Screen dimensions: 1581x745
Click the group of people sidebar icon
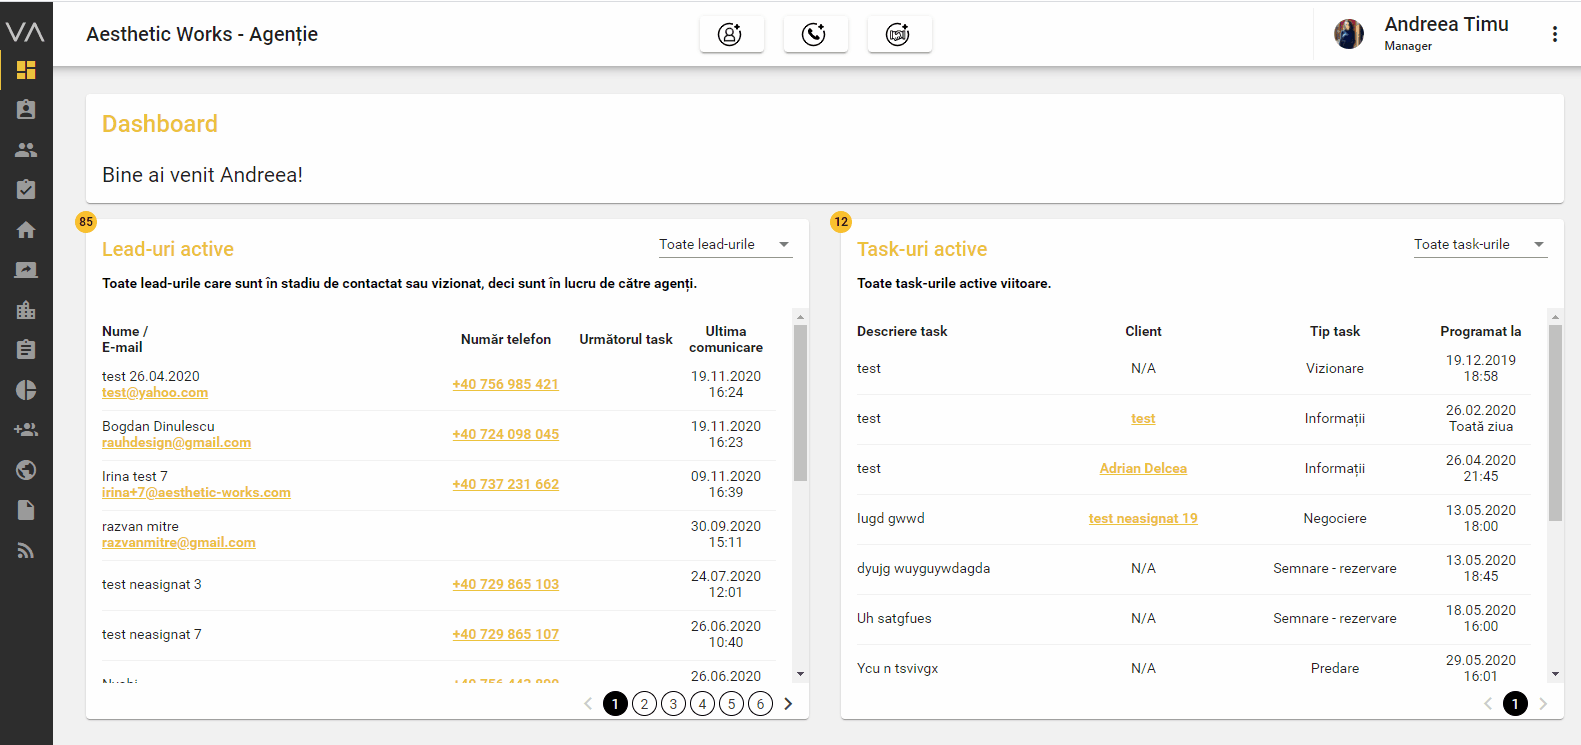click(x=26, y=150)
